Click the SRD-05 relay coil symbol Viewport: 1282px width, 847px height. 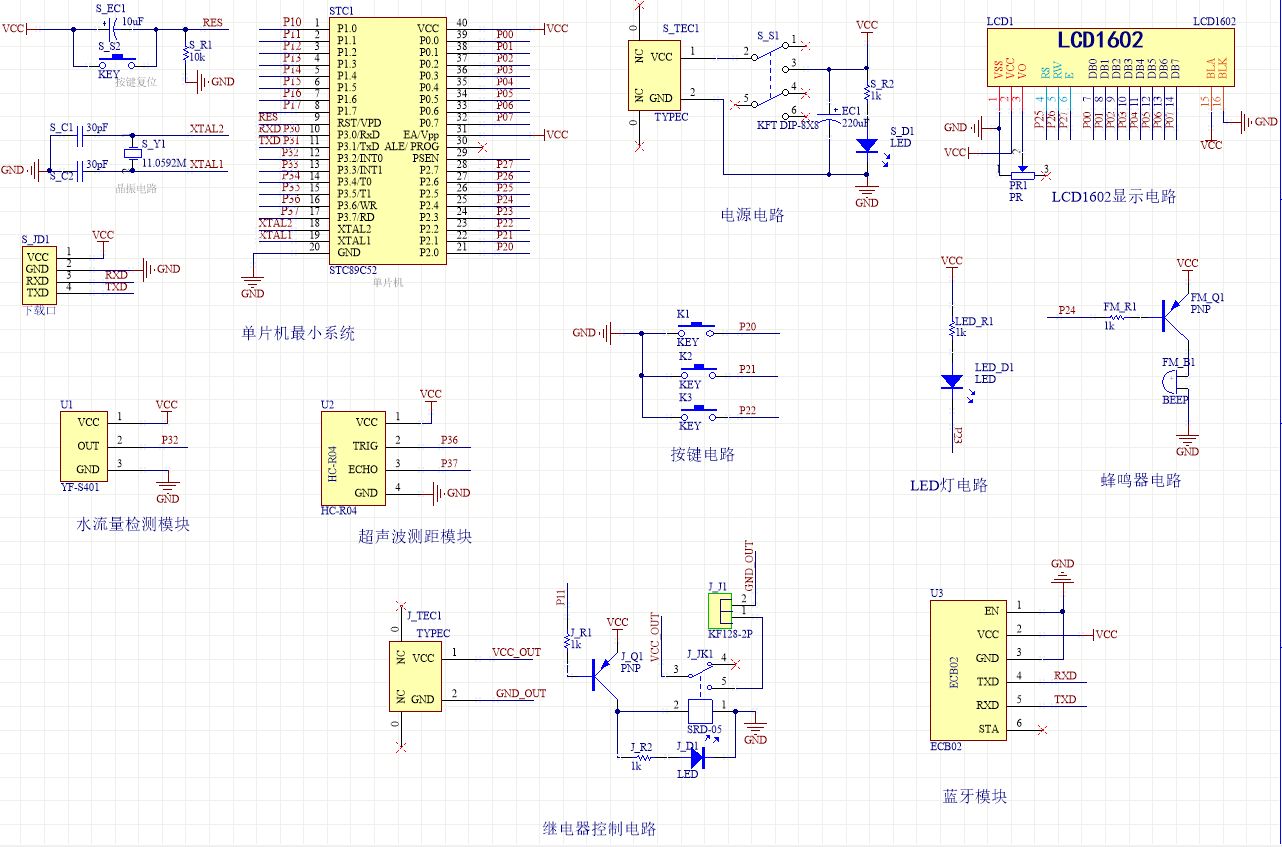coord(701,711)
